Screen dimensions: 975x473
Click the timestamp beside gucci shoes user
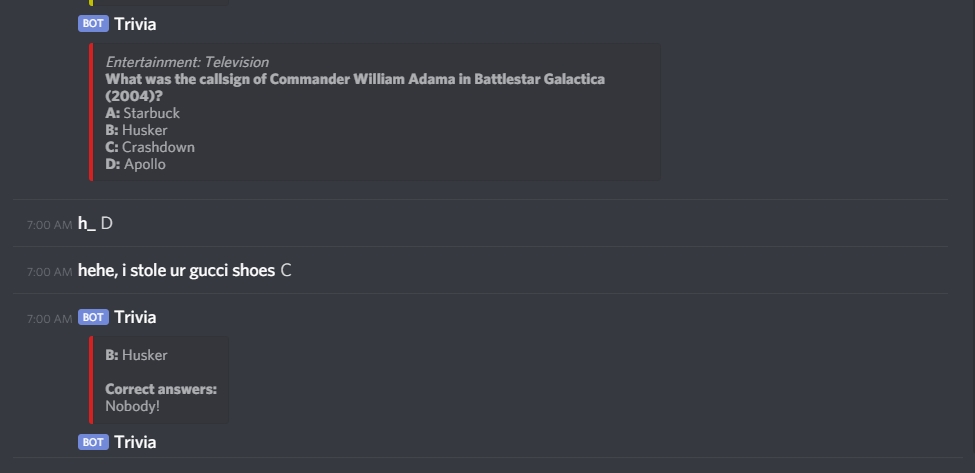pyautogui.click(x=49, y=272)
